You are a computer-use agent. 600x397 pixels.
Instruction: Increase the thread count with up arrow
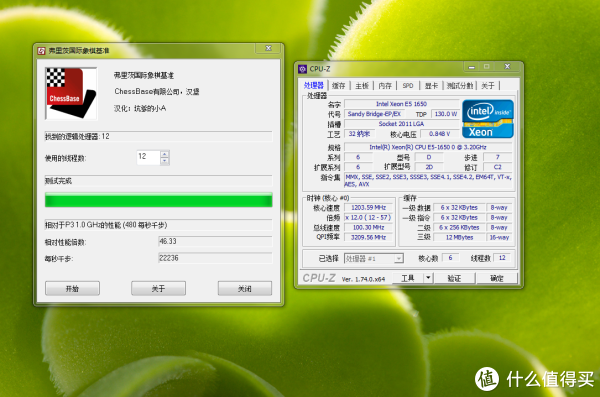tap(165, 154)
